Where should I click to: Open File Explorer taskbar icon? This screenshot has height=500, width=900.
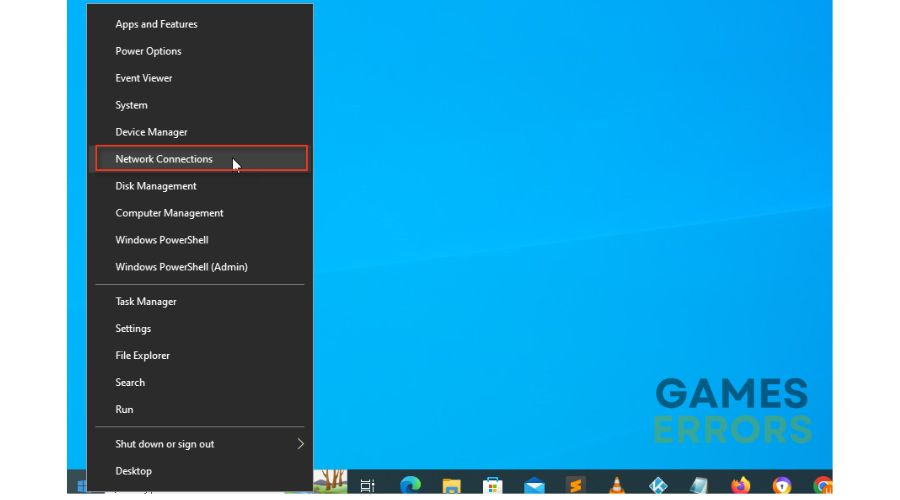(451, 485)
